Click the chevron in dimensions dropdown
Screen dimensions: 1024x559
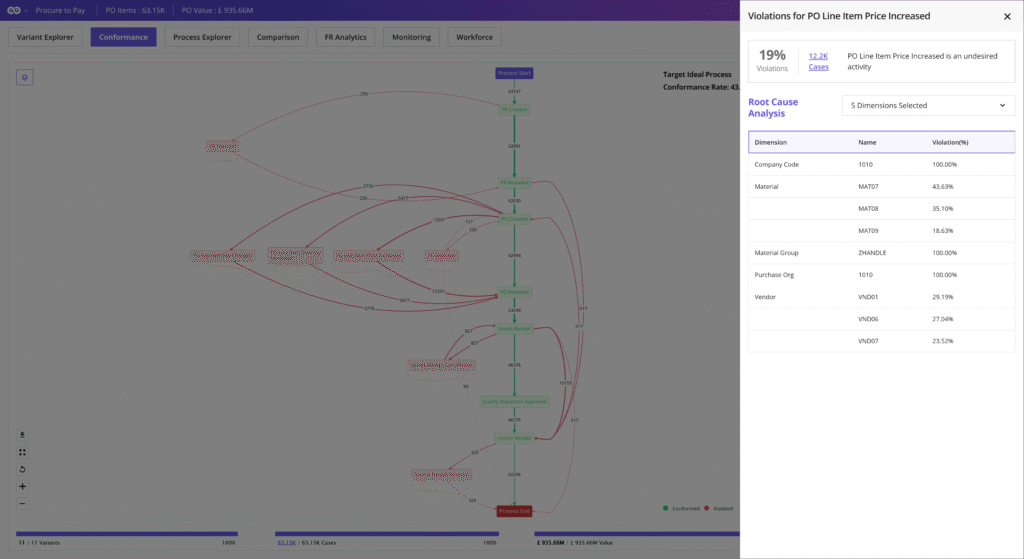pos(1002,105)
